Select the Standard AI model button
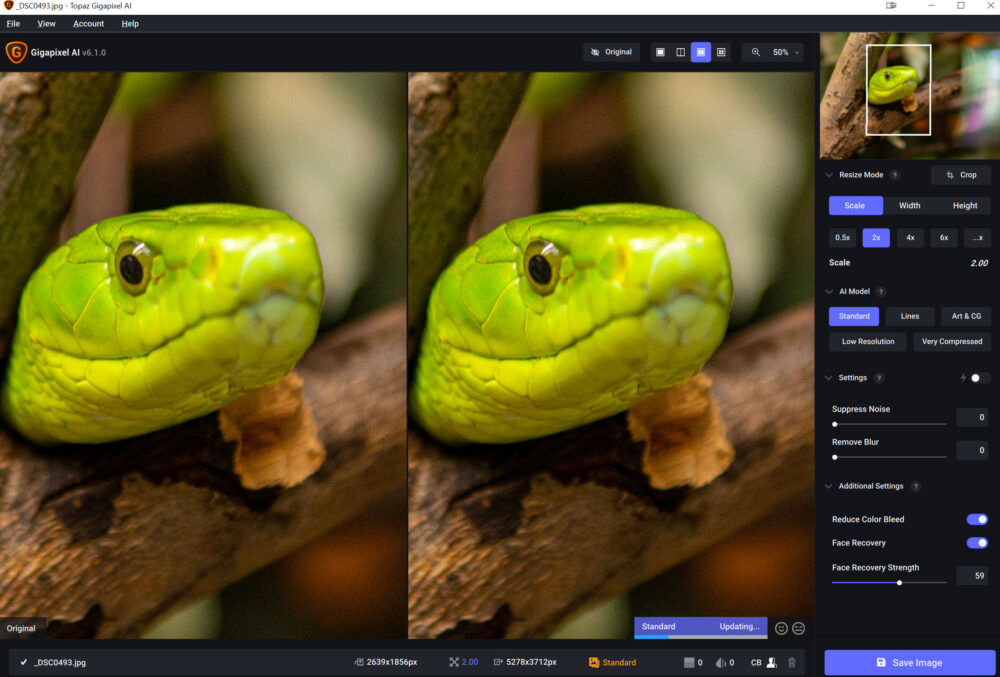Viewport: 1000px width, 677px height. click(854, 316)
